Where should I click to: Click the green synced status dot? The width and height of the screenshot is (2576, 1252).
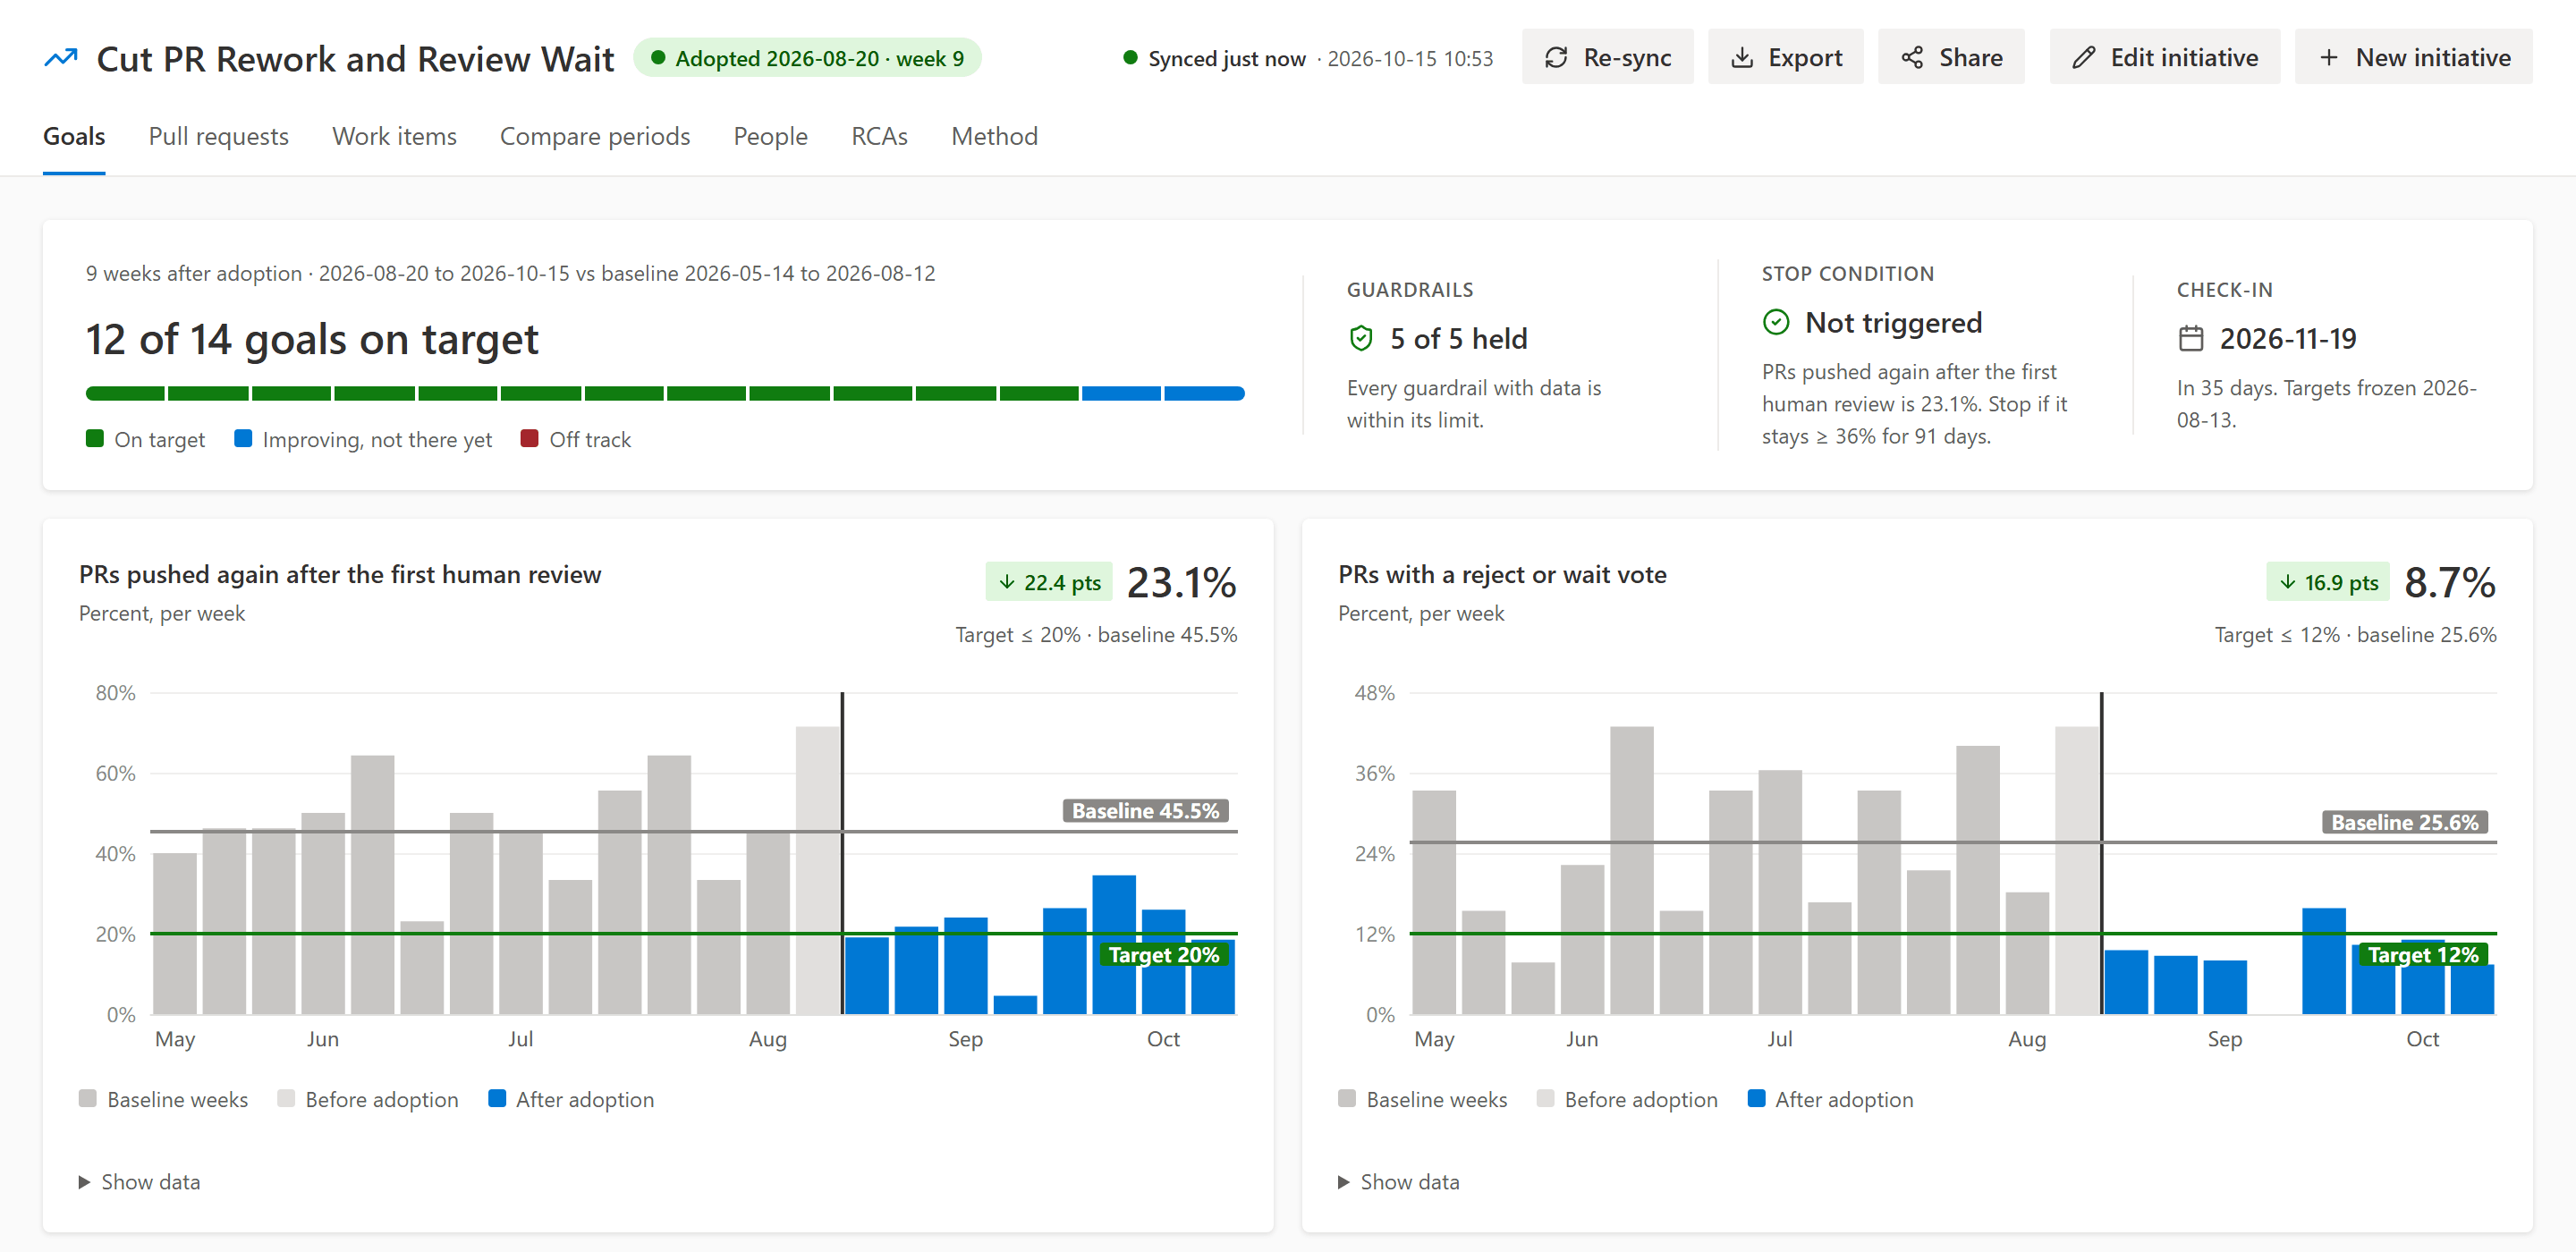click(x=1130, y=58)
